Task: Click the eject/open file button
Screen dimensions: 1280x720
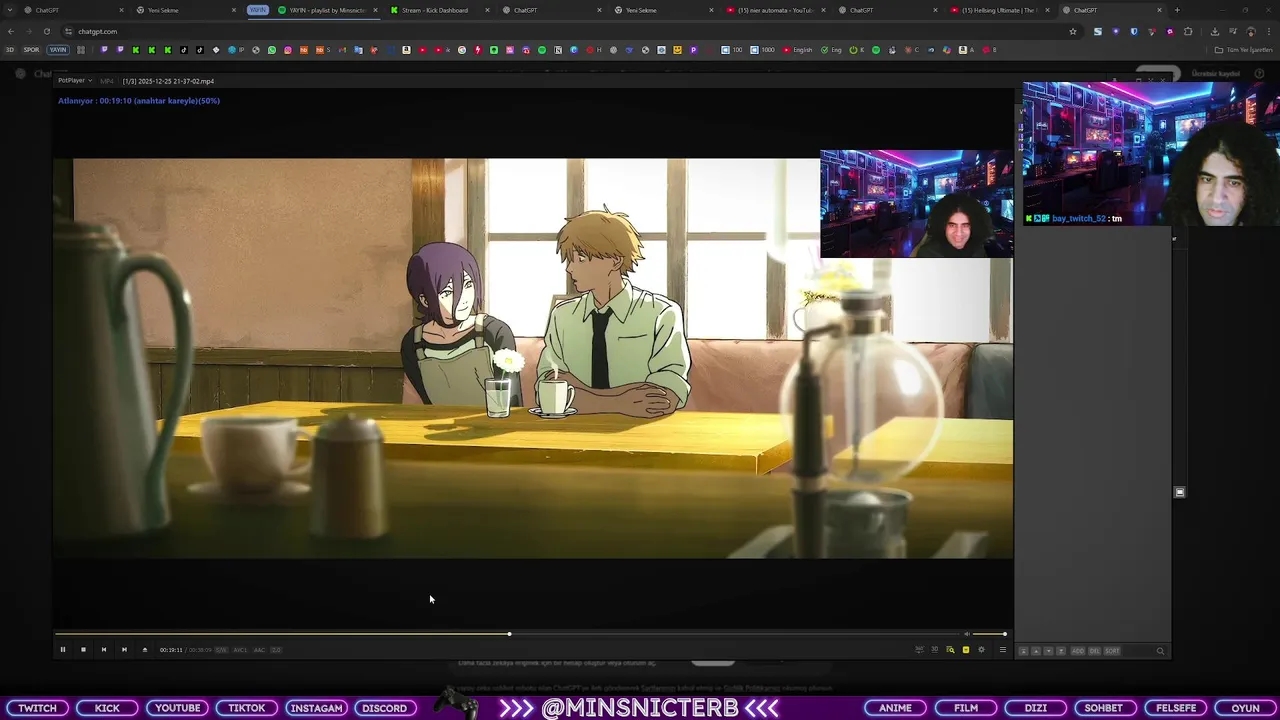Action: tap(144, 650)
